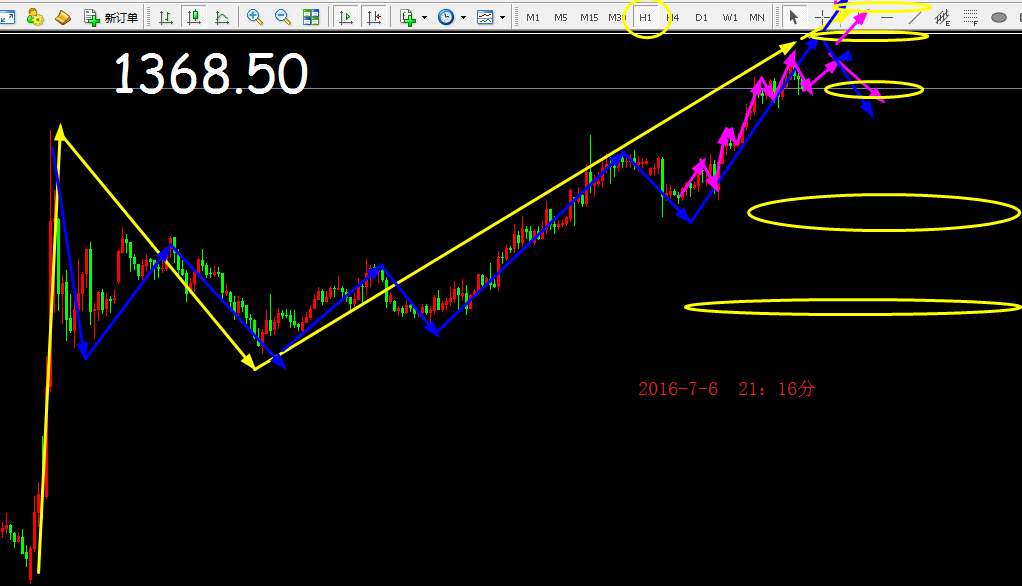
Task: Select the W1 timeframe
Action: click(x=730, y=18)
